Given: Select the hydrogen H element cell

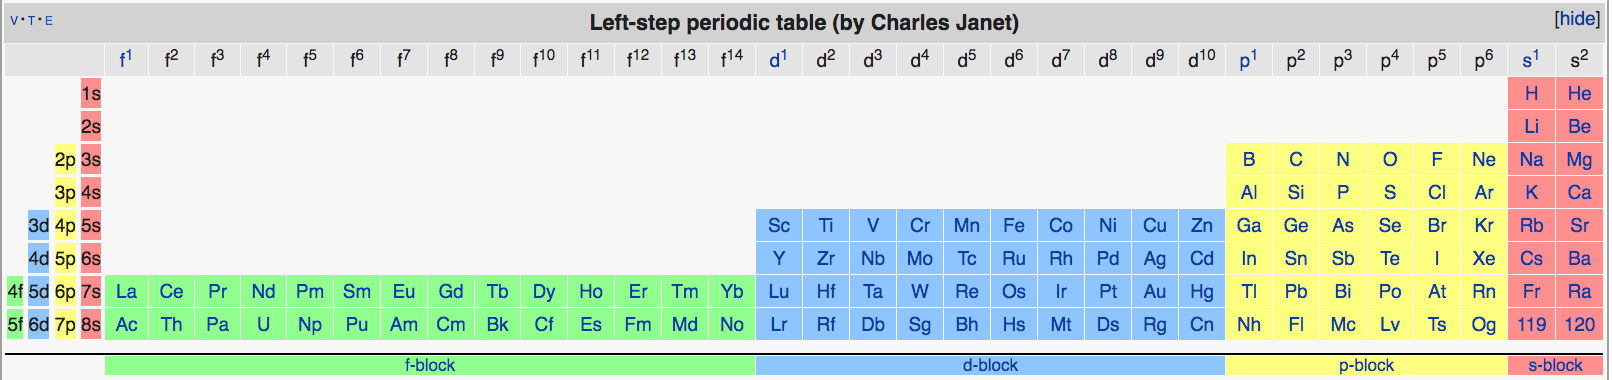Looking at the screenshot, I should click(1531, 93).
